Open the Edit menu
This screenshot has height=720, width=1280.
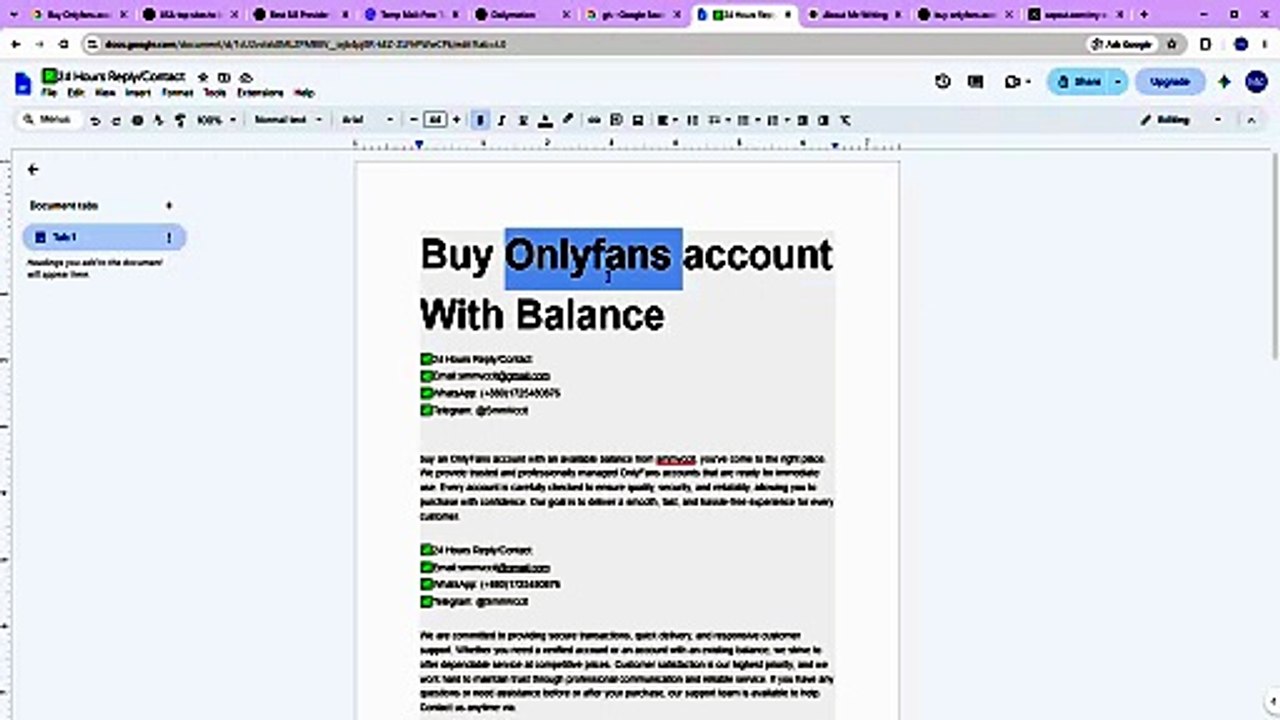tap(76, 93)
